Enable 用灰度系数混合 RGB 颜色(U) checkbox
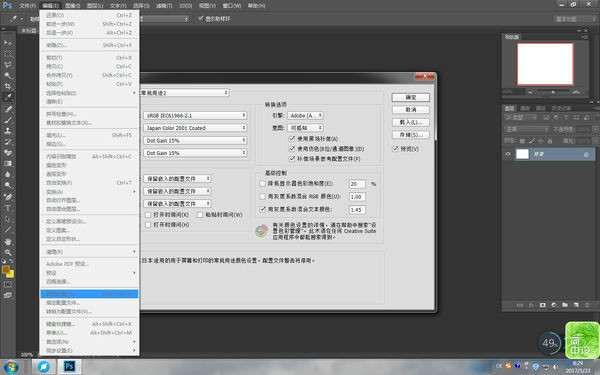 click(x=262, y=196)
